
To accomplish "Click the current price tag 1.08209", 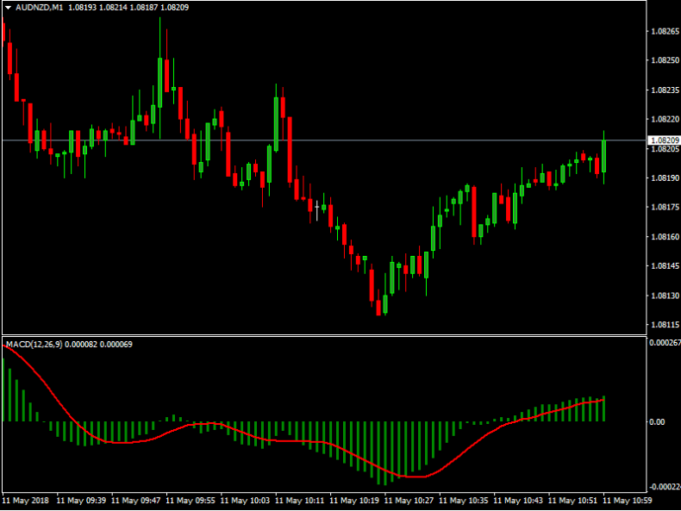I will point(664,141).
